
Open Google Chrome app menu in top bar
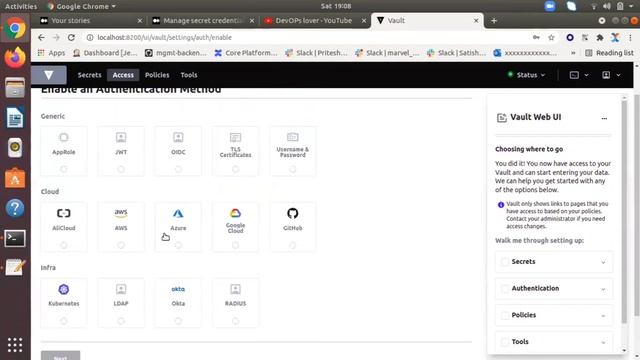[81, 6]
